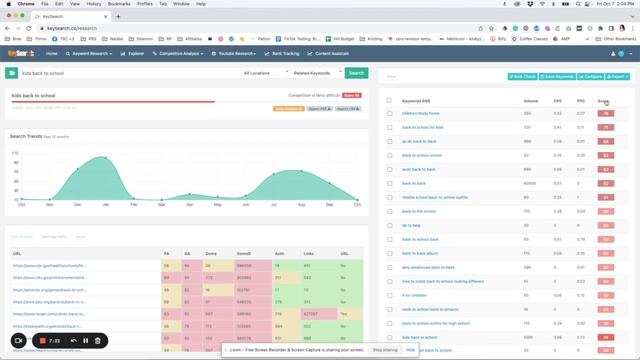The image size is (640, 360).
Task: Hide the Loom sharing banner
Action: [x=410, y=350]
